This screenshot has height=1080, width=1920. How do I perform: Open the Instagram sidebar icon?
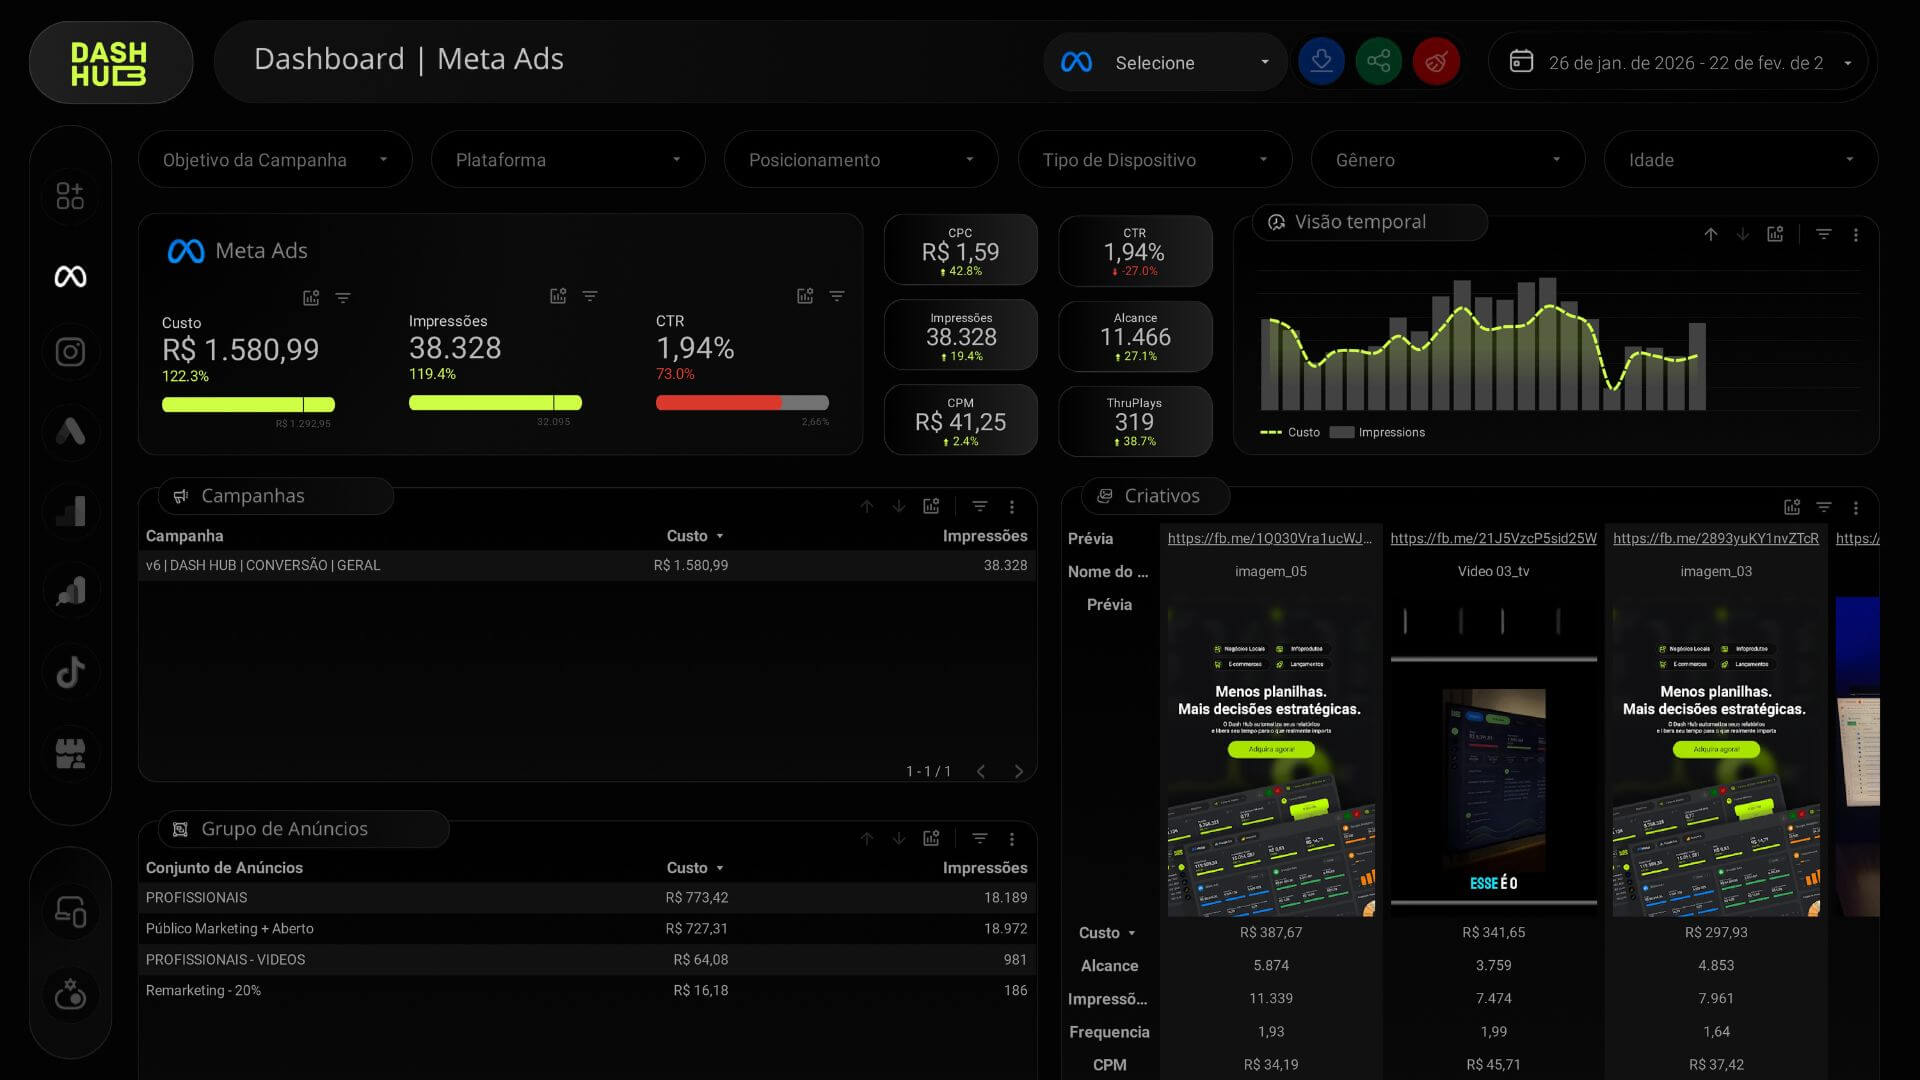[x=70, y=352]
